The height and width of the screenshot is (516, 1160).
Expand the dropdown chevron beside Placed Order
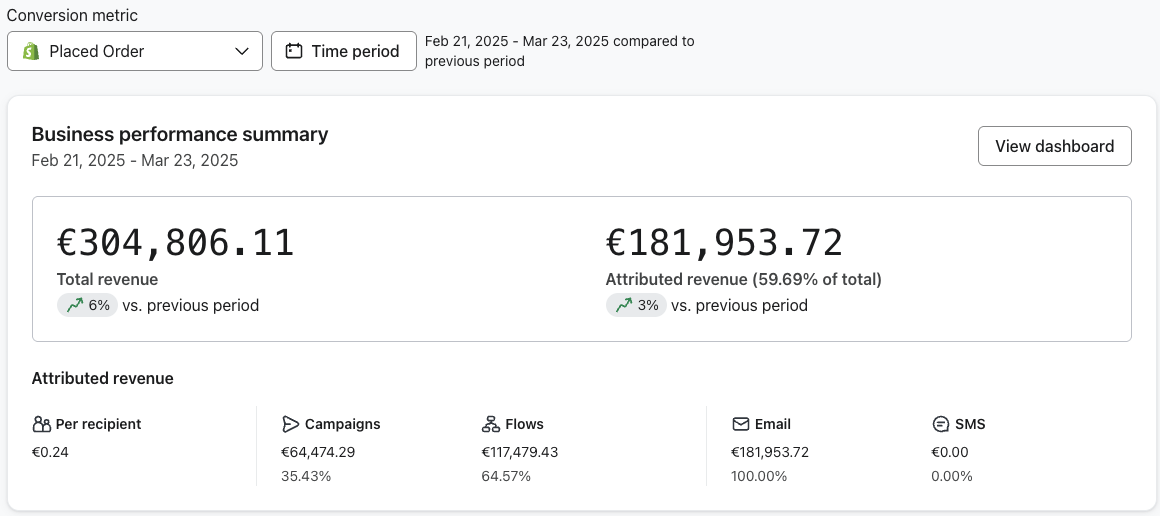click(x=242, y=51)
